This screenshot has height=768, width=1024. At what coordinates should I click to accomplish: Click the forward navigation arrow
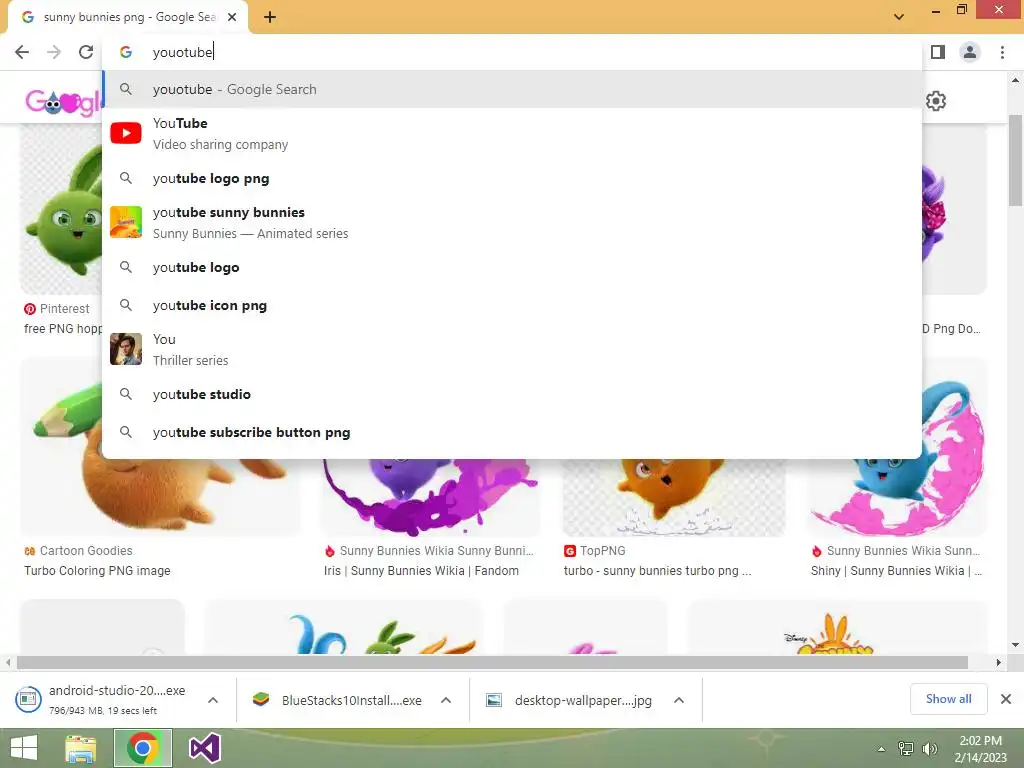(x=54, y=52)
